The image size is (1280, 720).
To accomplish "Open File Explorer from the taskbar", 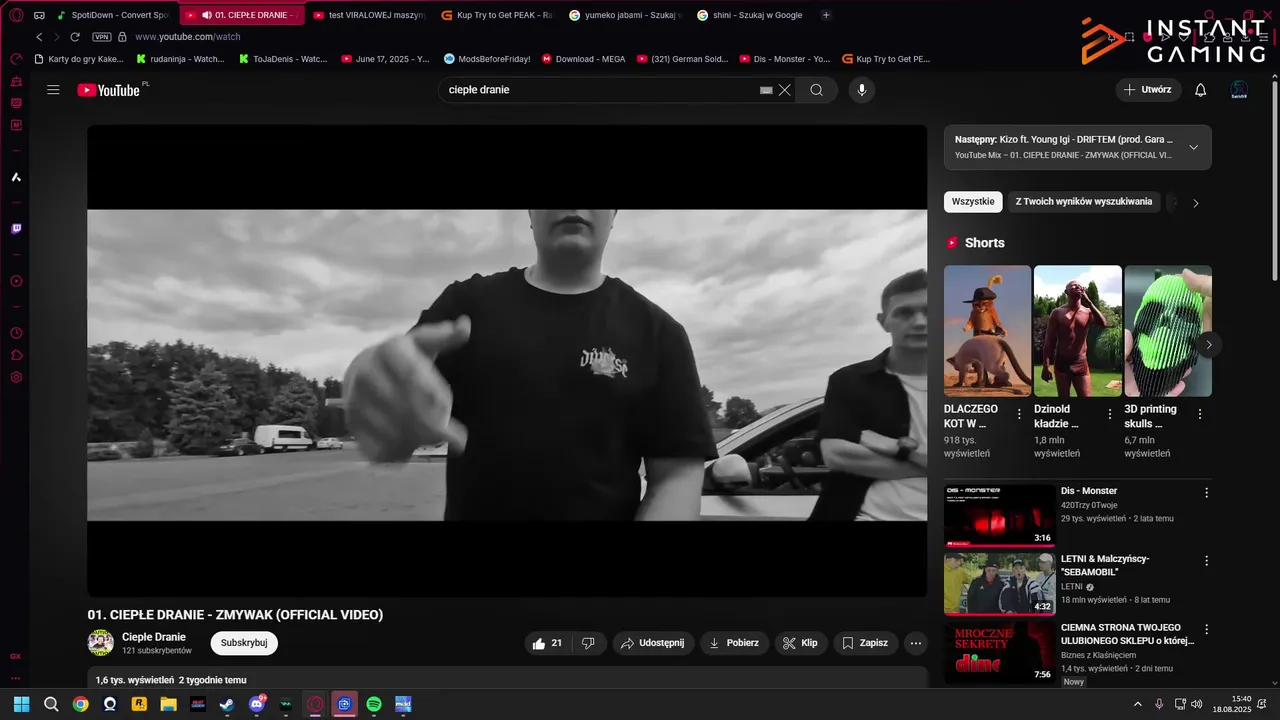I will (168, 704).
